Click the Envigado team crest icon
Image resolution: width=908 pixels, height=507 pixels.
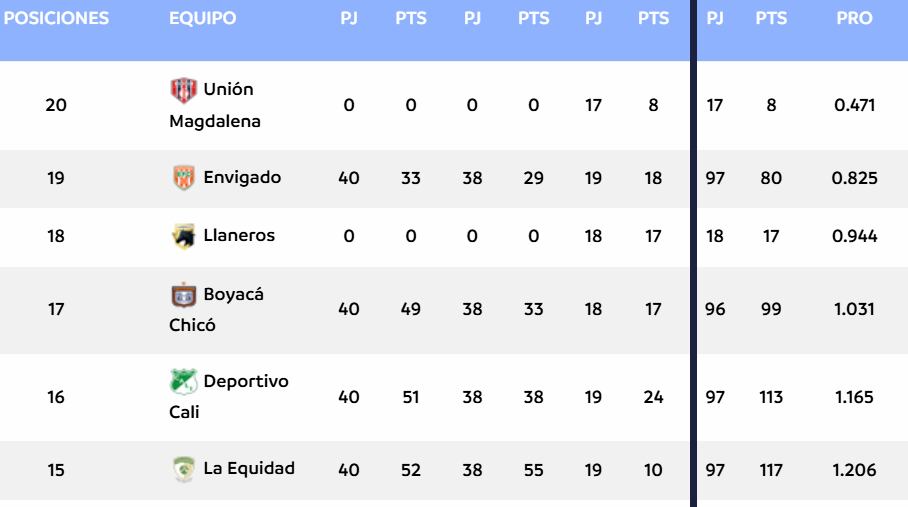(x=184, y=178)
